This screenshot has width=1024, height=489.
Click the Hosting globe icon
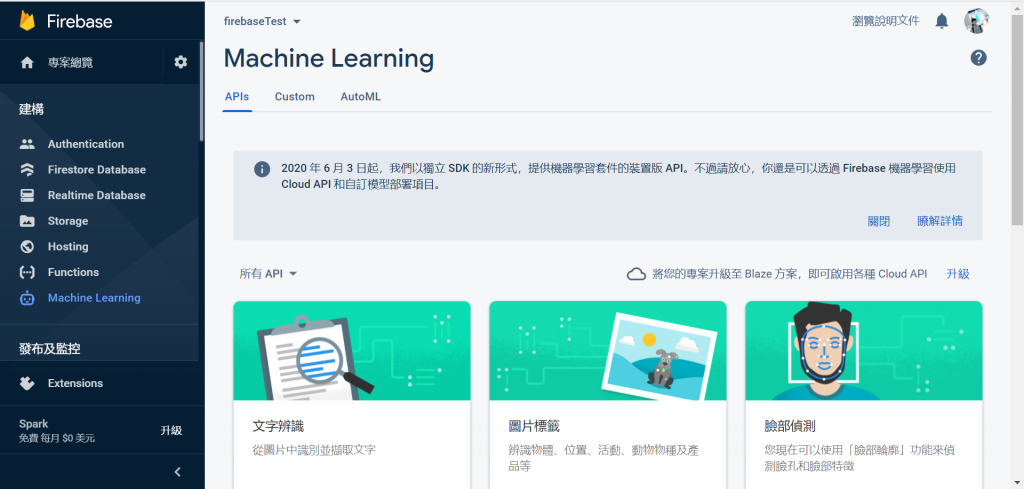(27, 247)
